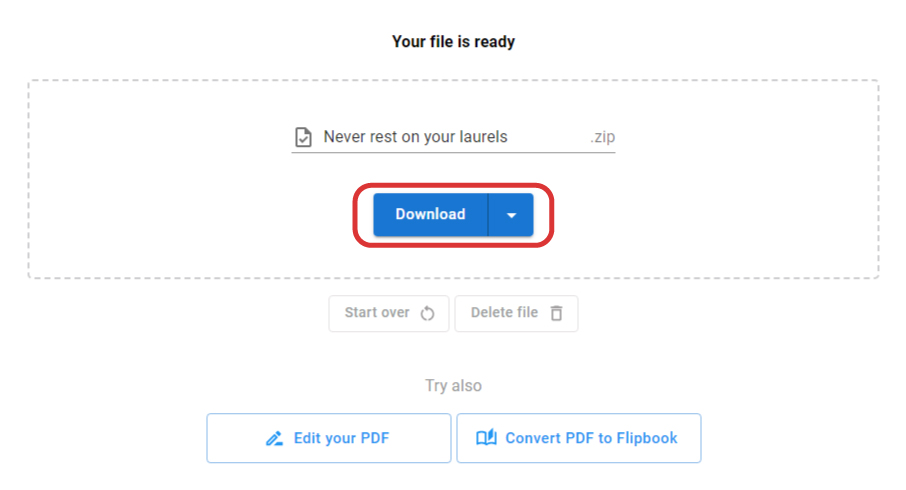This screenshot has height=490, width=906.
Task: Choose the Delete file text label
Action: click(504, 313)
